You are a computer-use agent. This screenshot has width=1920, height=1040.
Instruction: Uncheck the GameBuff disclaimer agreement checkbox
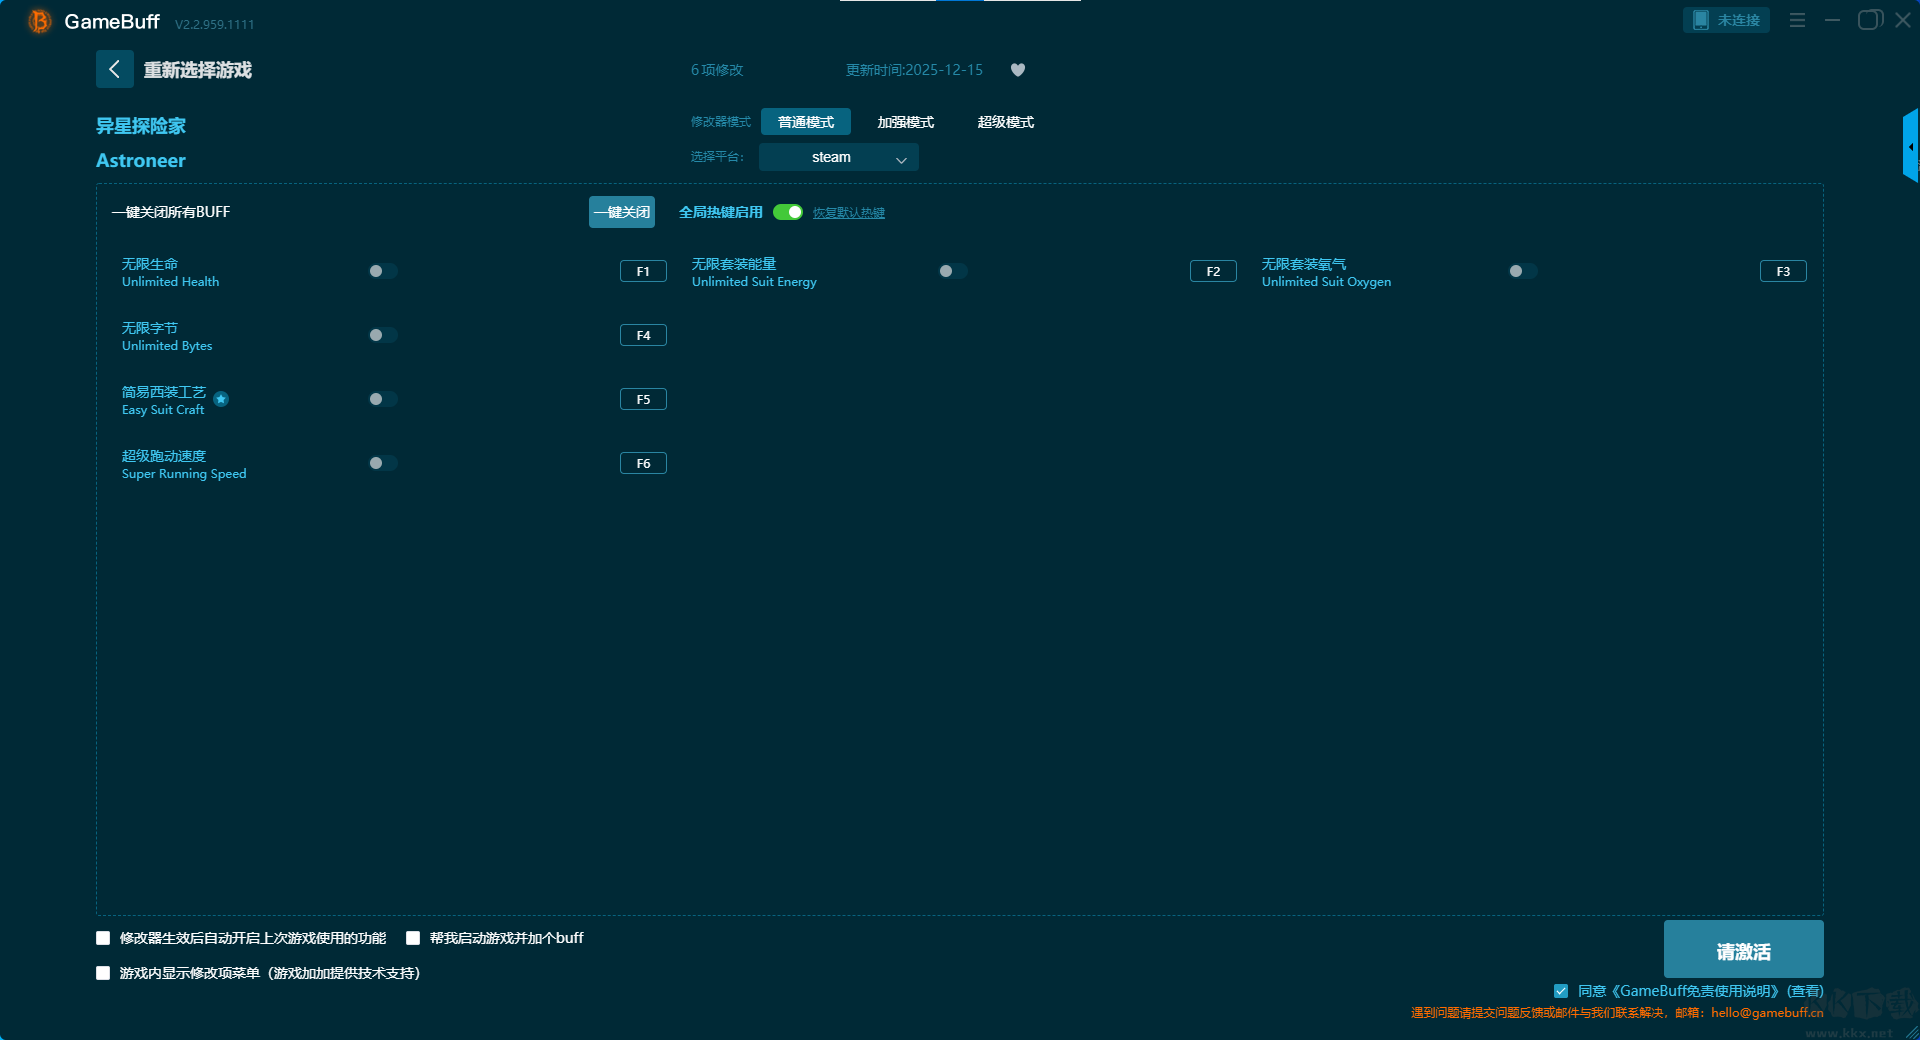click(x=1561, y=991)
